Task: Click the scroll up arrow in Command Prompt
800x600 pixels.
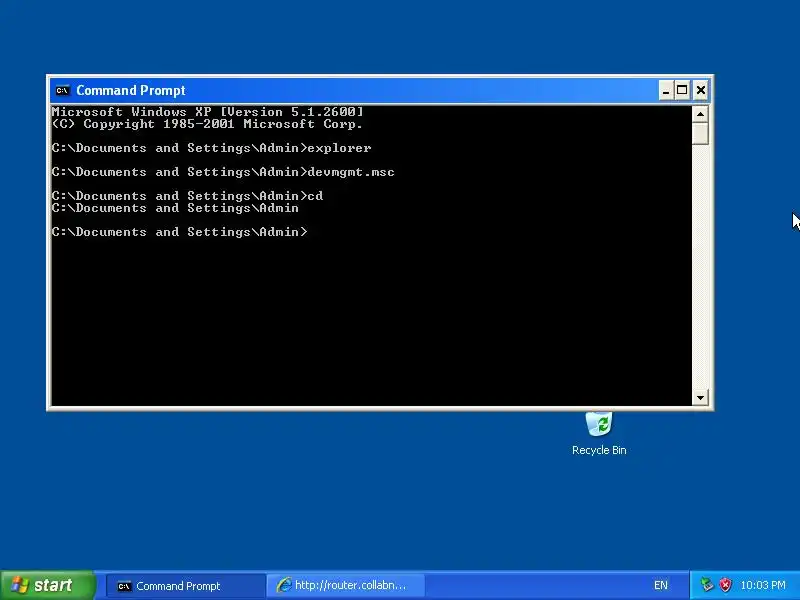Action: (700, 114)
